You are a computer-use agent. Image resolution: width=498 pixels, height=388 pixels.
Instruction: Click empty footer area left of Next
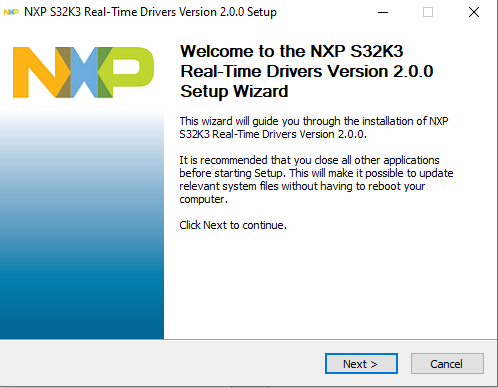click(x=160, y=363)
